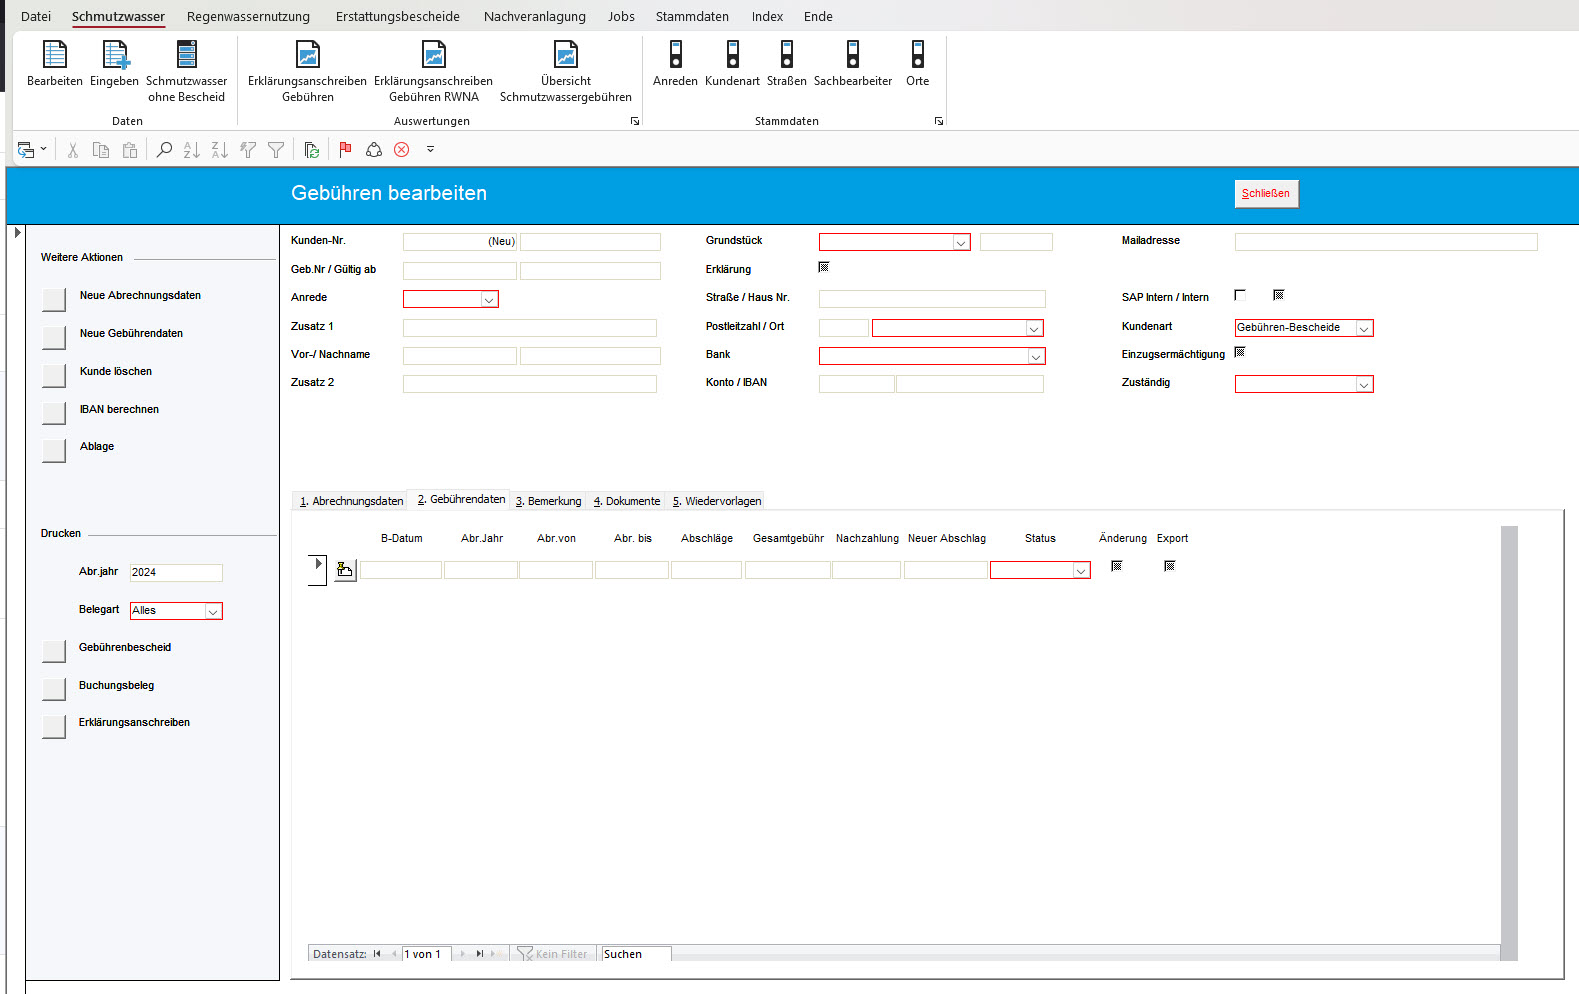Screen dimensions: 1579x994
Task: Expand the Belegart dropdown showing Alles
Action: (x=213, y=611)
